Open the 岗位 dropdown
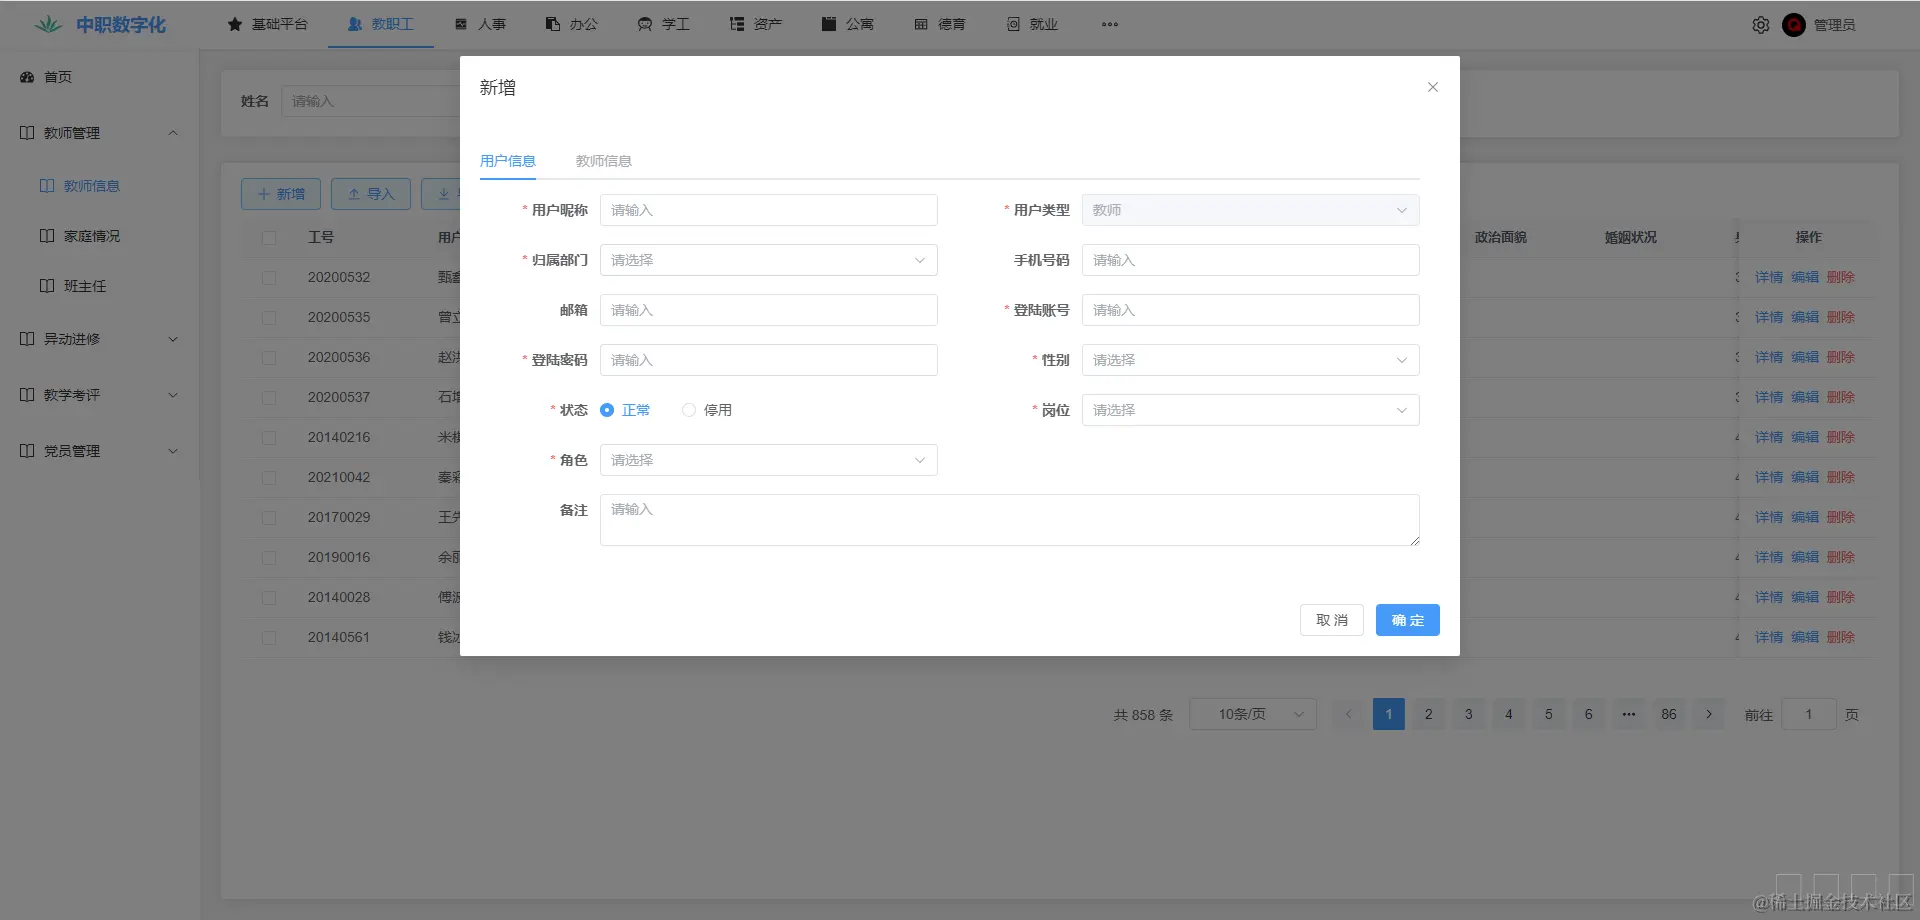Screen dimensions: 1920x920 [x=1251, y=410]
